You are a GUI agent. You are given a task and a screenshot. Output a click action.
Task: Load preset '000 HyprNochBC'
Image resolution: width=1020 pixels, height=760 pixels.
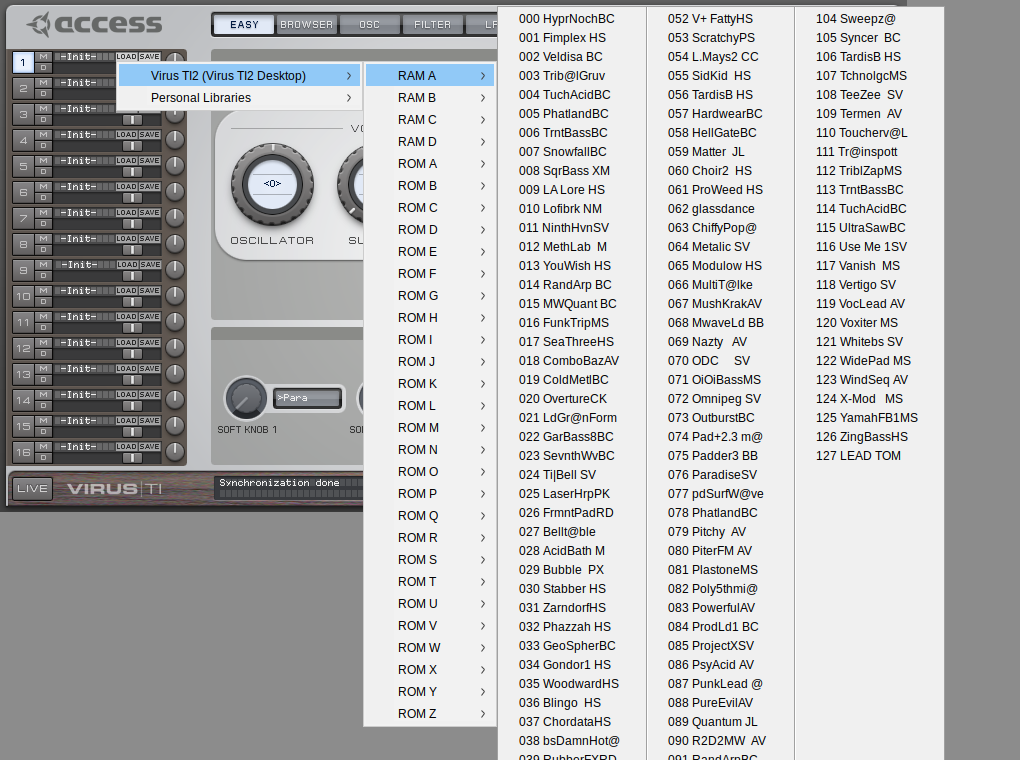567,19
